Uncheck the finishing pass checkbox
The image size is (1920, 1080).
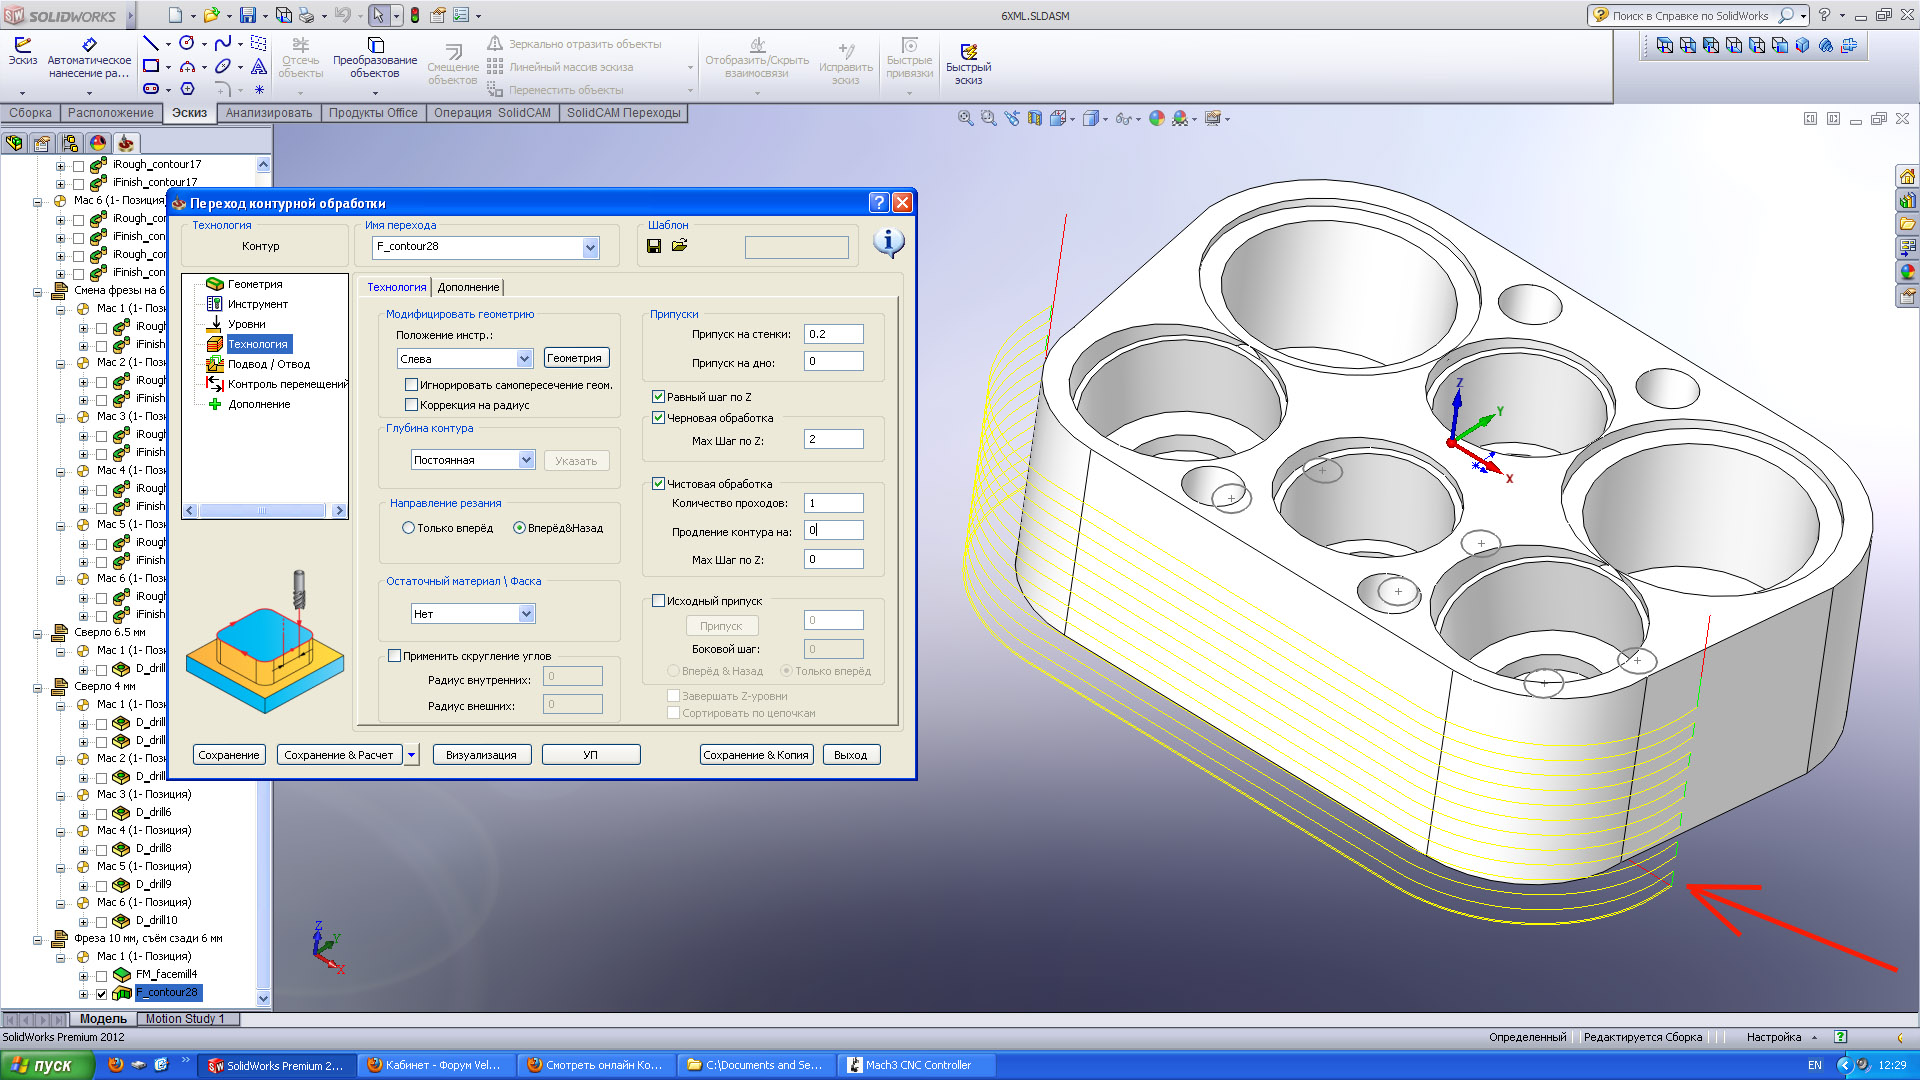(659, 484)
